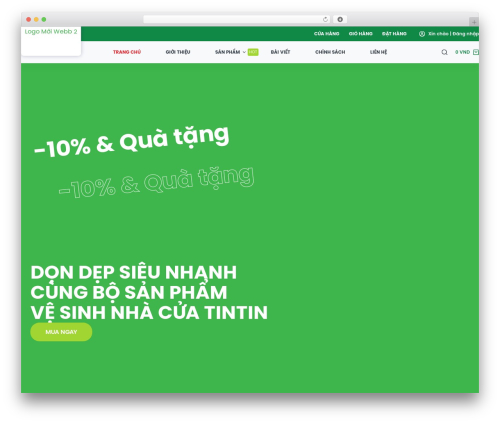Open a new browser tab with plus button
Screen dimensions: 500x423
click(474, 22)
